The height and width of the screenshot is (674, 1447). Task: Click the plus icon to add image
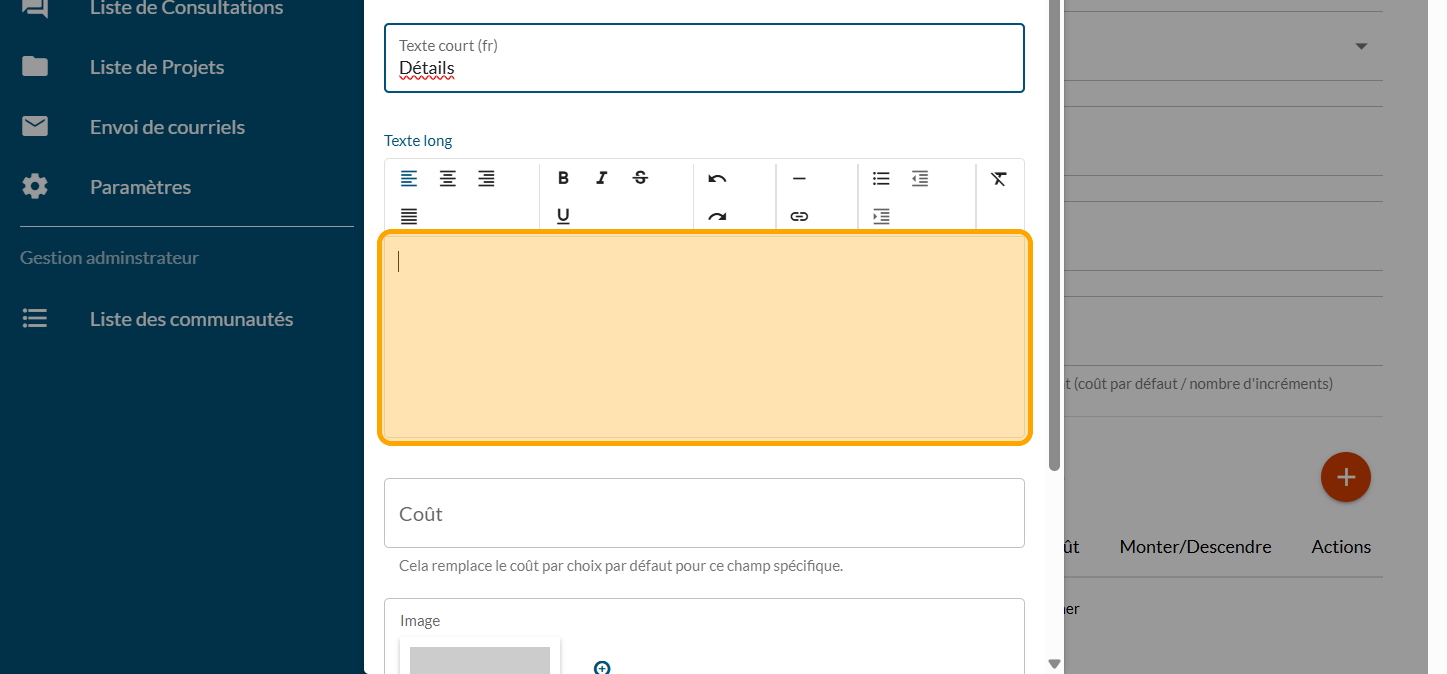click(x=602, y=667)
